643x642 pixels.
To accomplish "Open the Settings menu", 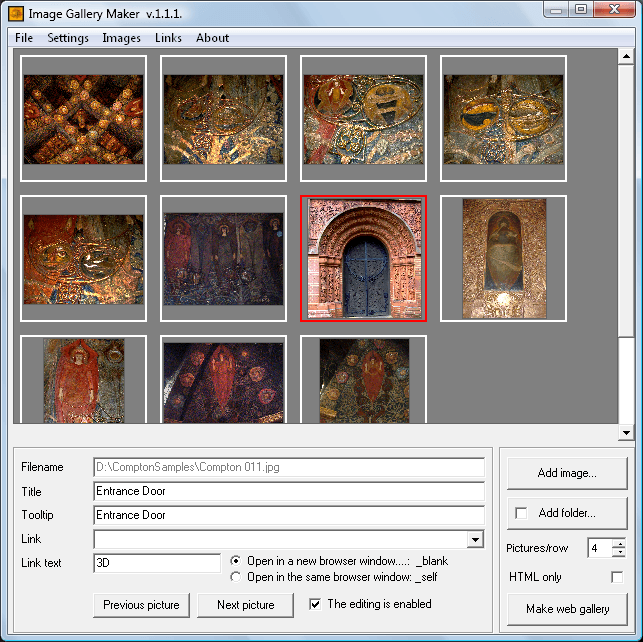I will 68,38.
